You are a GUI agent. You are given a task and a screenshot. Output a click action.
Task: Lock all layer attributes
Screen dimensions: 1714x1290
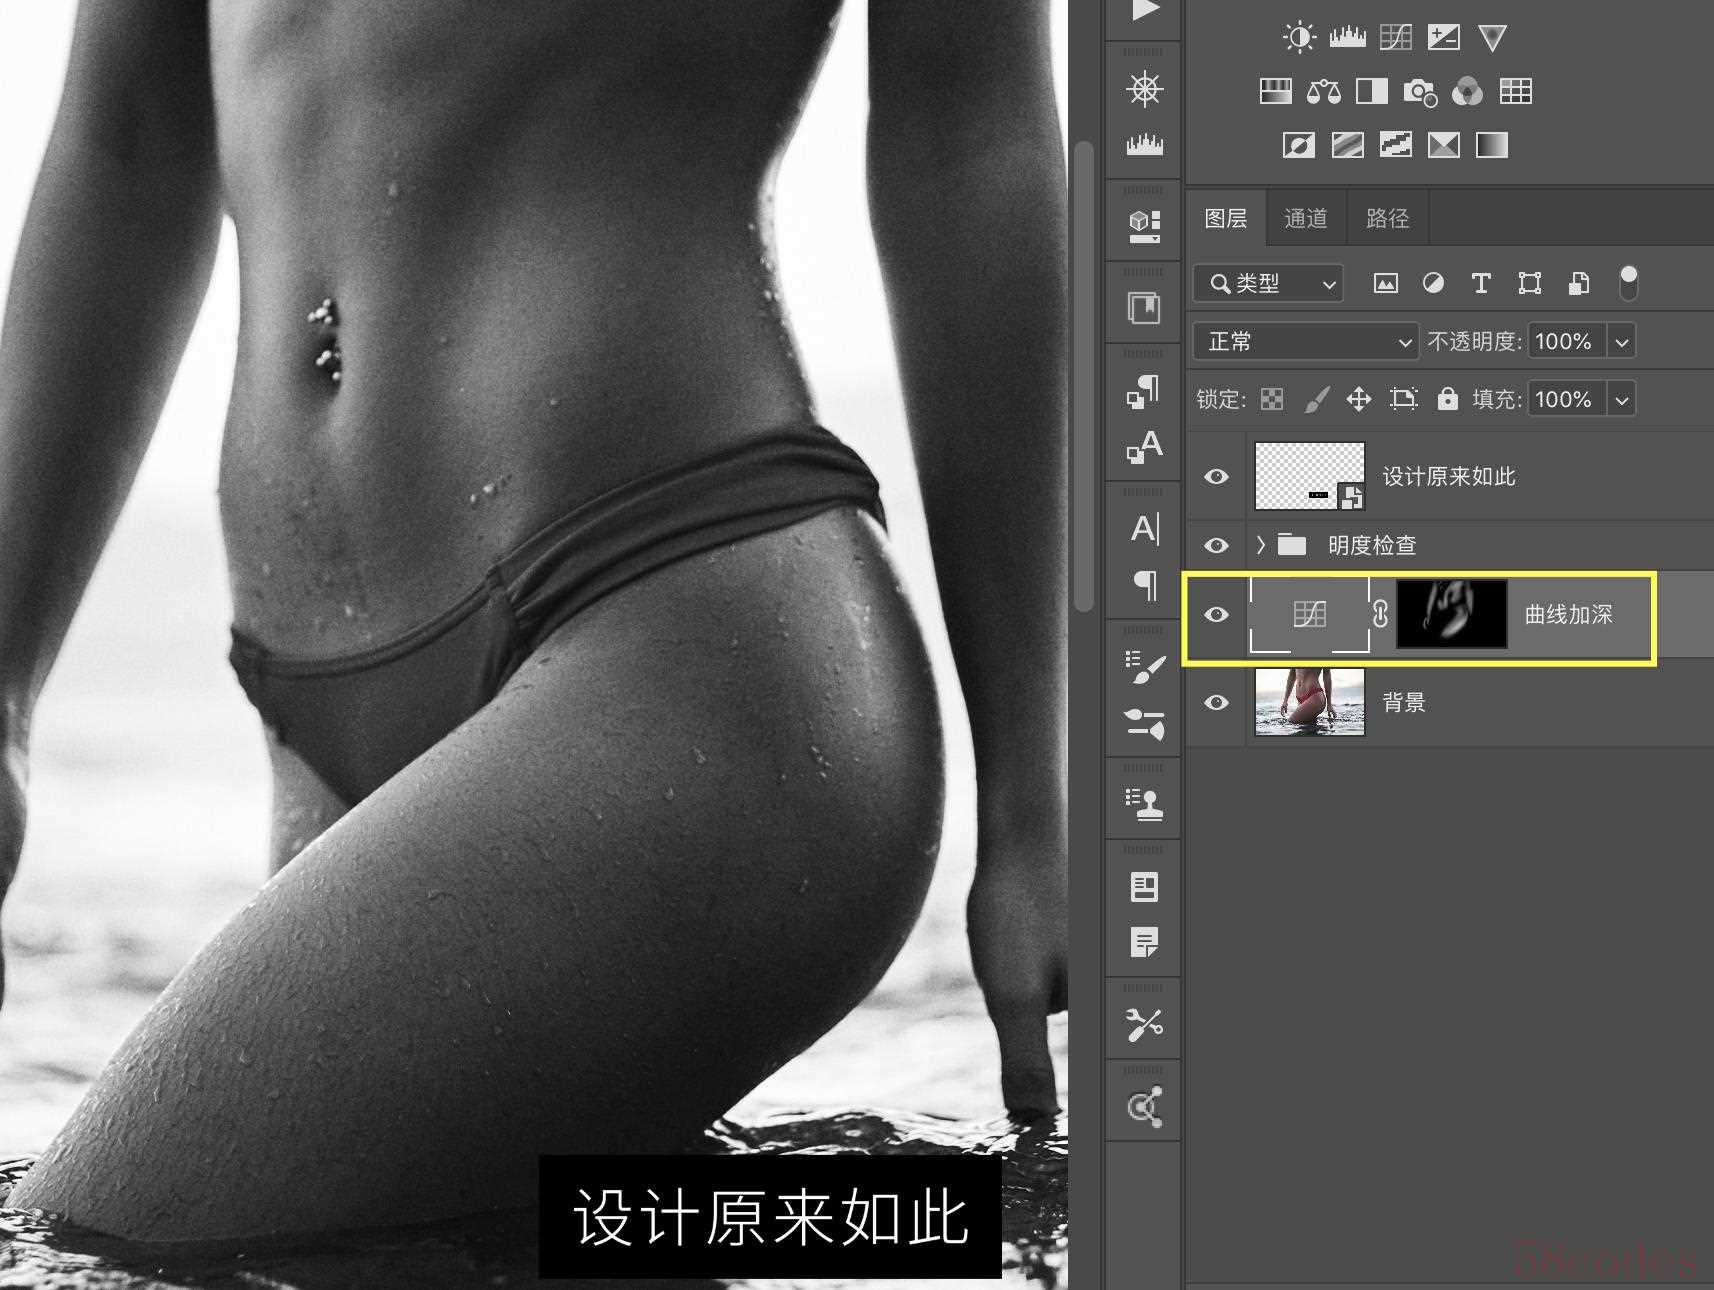[1447, 399]
